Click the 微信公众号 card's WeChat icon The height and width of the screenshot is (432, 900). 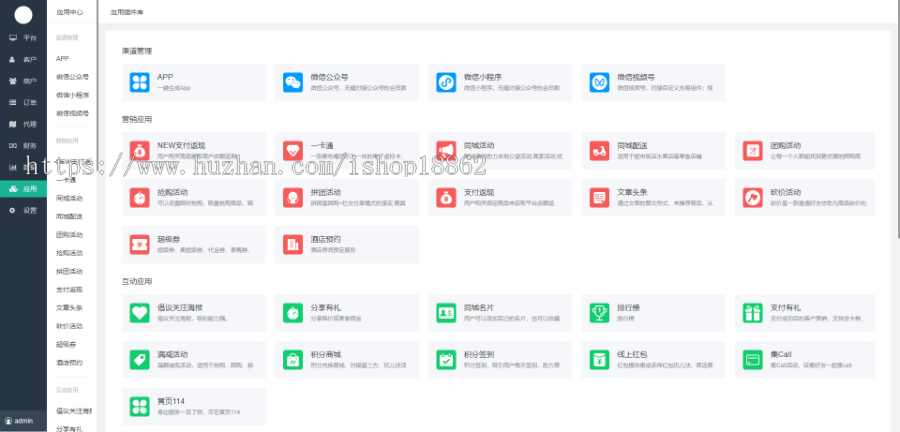coord(293,83)
